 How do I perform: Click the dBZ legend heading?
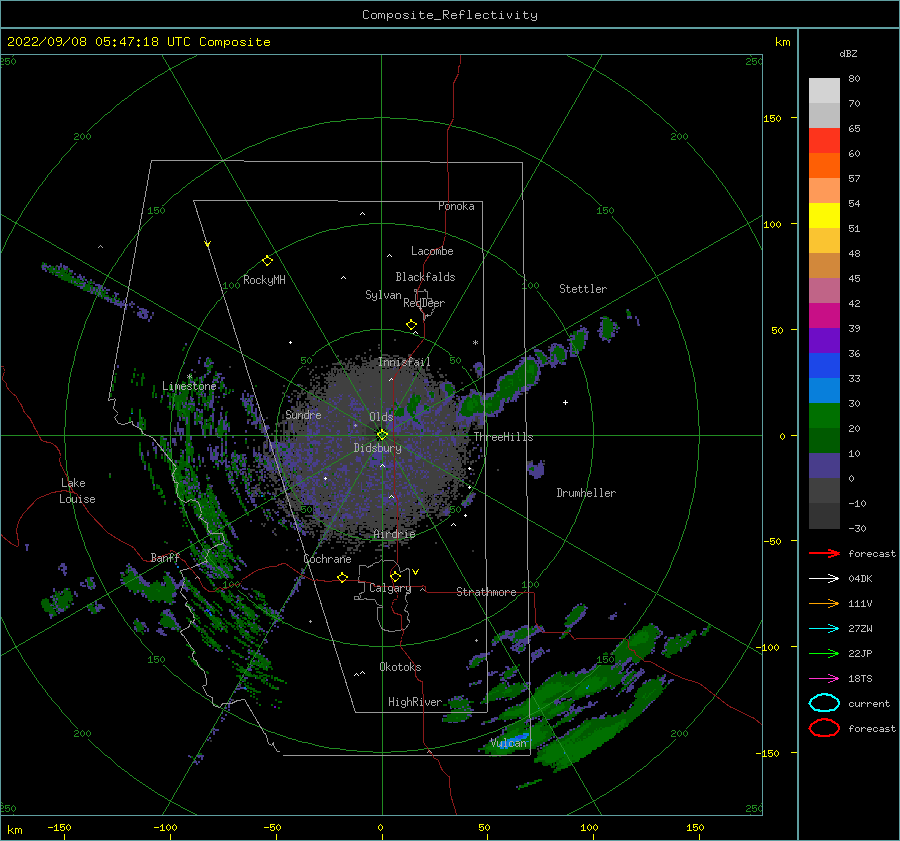tap(848, 53)
